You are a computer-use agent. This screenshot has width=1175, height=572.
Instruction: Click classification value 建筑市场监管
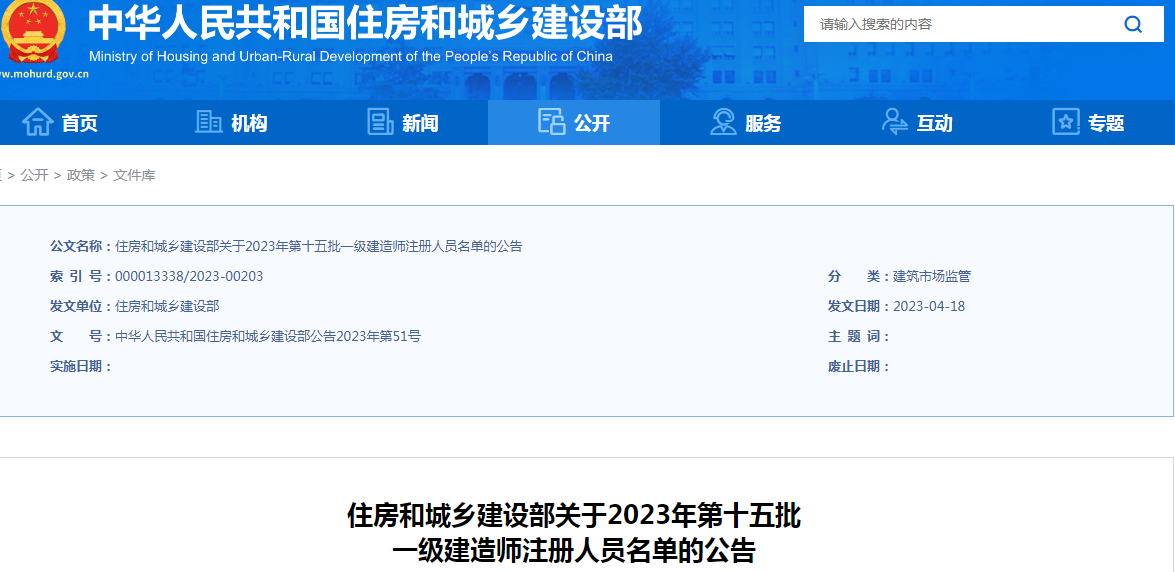[931, 277]
